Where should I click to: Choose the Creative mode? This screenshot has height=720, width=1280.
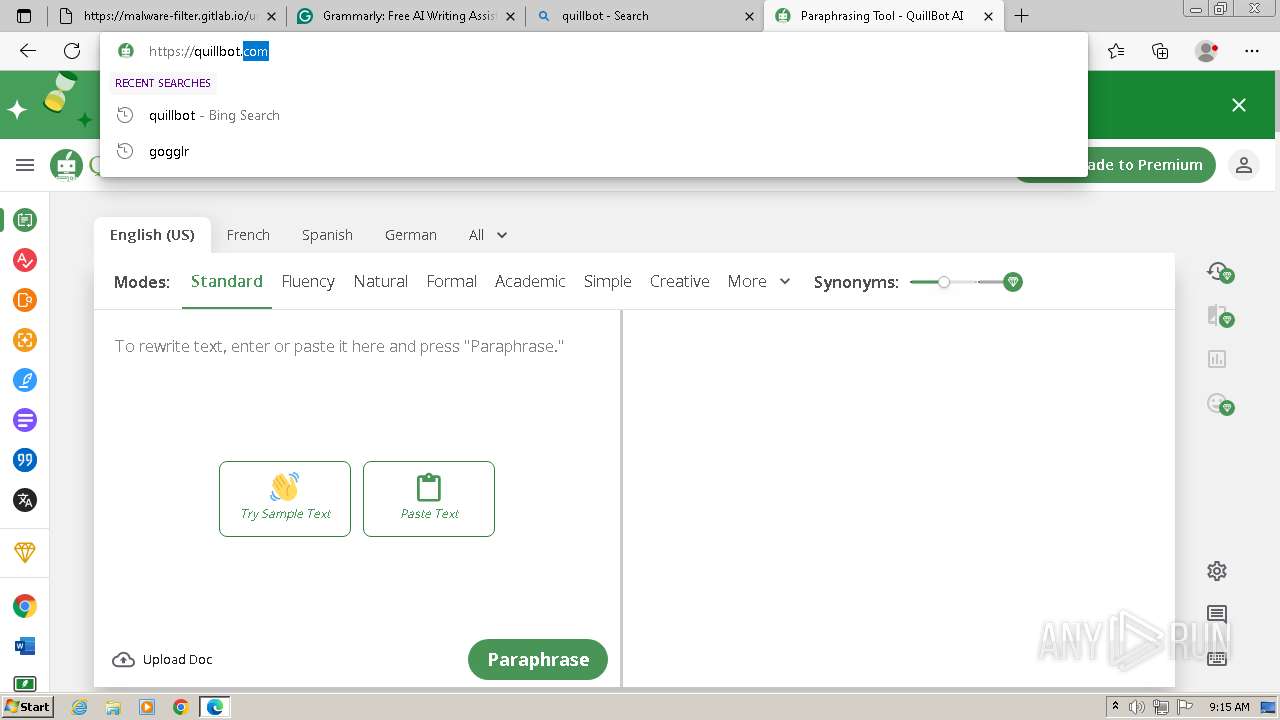coord(680,282)
